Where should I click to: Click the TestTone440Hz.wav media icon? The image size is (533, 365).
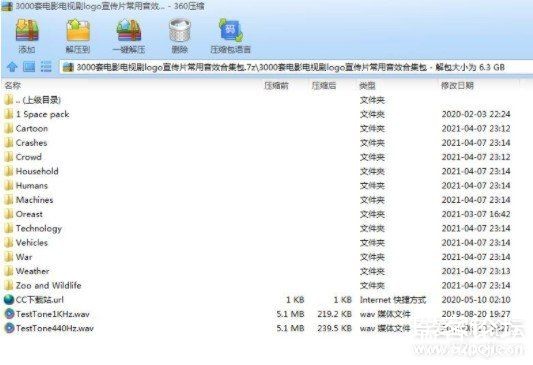pyautogui.click(x=9, y=328)
